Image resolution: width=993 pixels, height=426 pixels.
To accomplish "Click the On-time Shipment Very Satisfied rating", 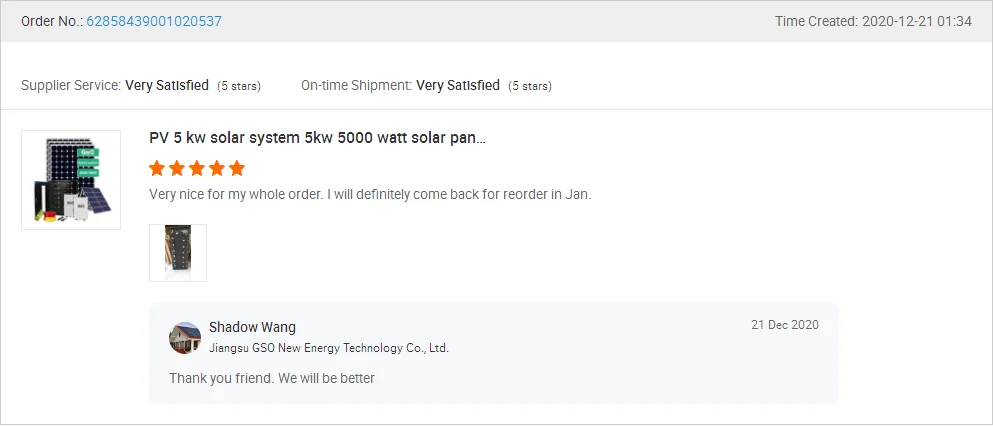I will (x=458, y=86).
